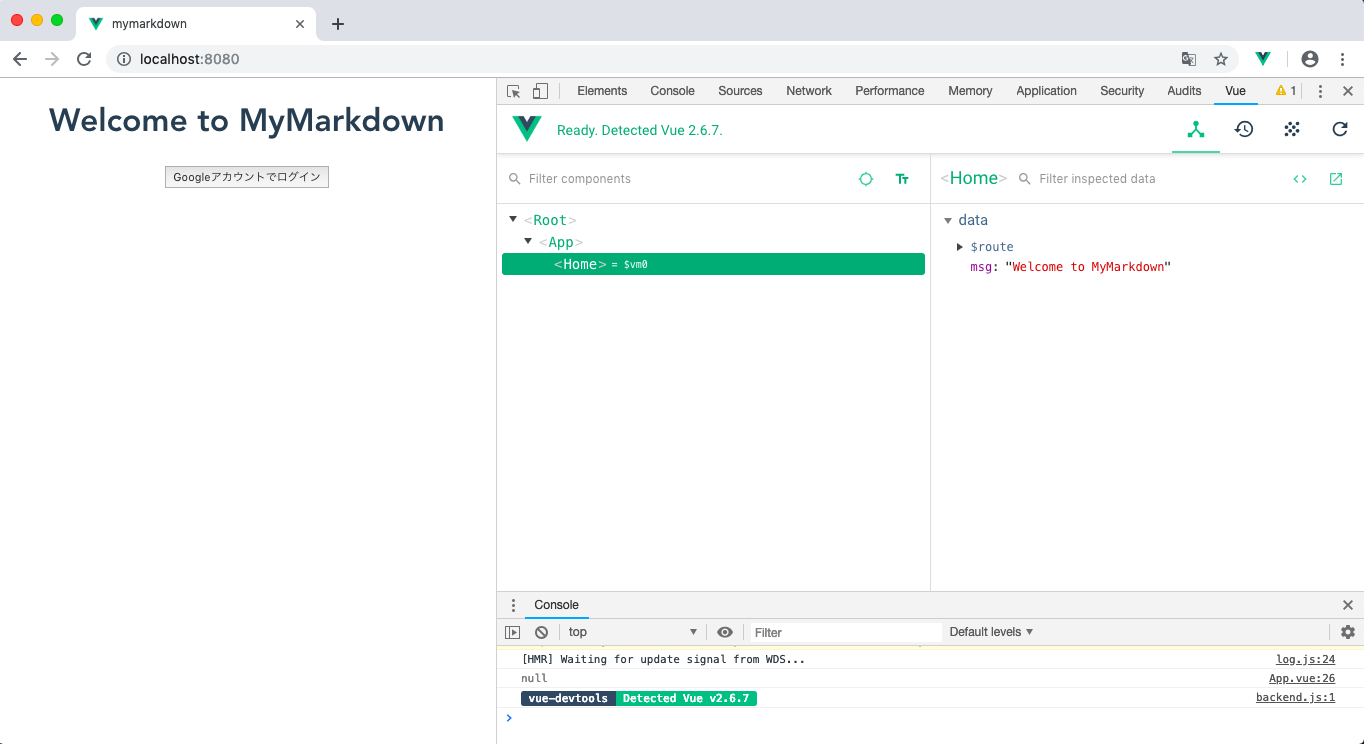Close the DevTools panel
Image resolution: width=1364 pixels, height=744 pixels.
(x=1348, y=91)
